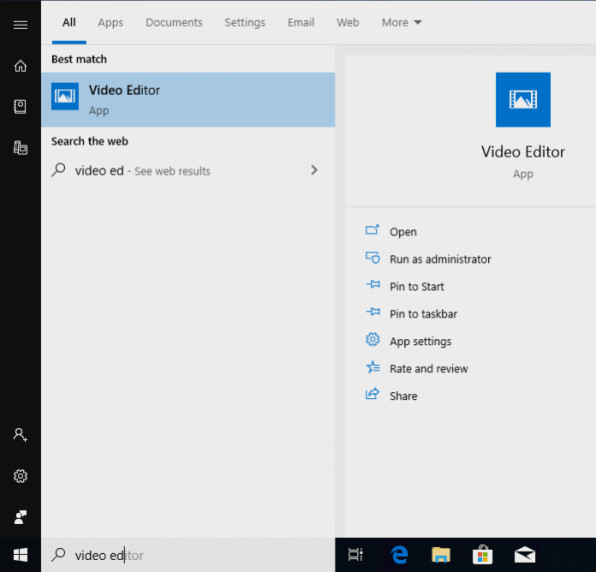
Task: Select Pin to taskbar text
Action: coord(423,314)
